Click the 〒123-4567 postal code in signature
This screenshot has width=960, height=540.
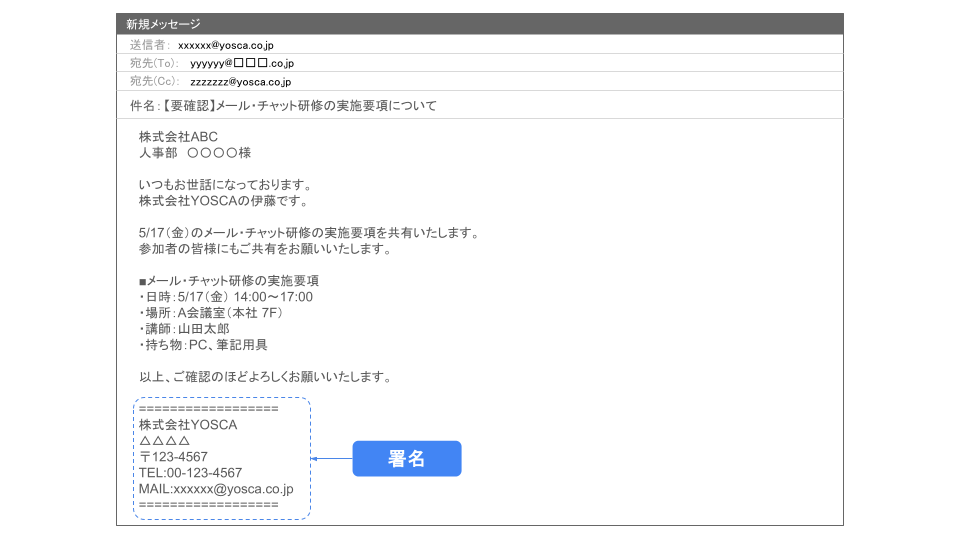pyautogui.click(x=173, y=457)
